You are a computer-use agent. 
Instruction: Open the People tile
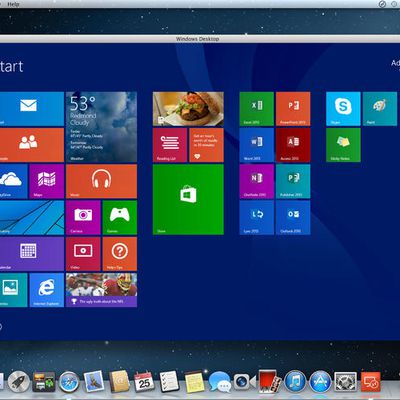(32, 145)
